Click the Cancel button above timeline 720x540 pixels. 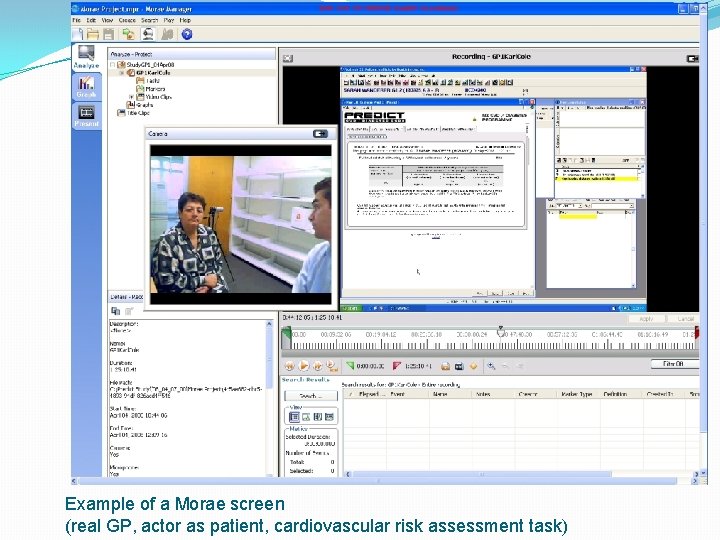(685, 319)
